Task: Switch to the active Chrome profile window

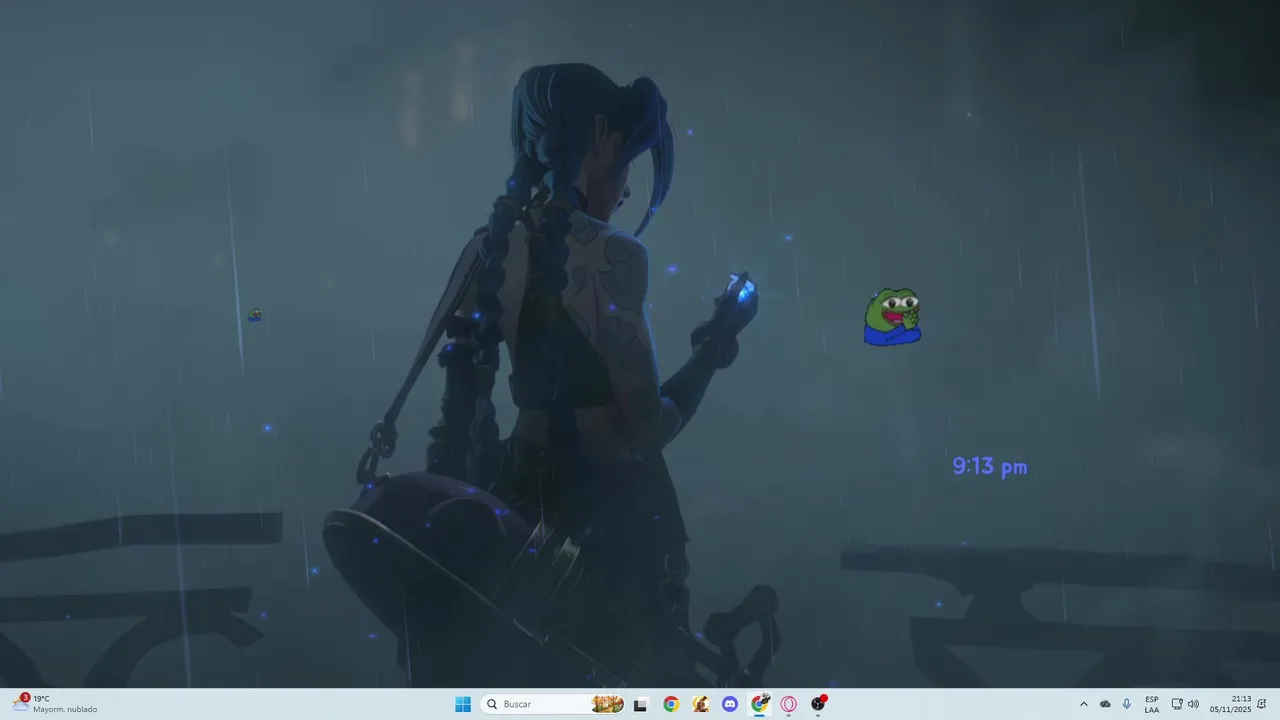Action: 760,704
